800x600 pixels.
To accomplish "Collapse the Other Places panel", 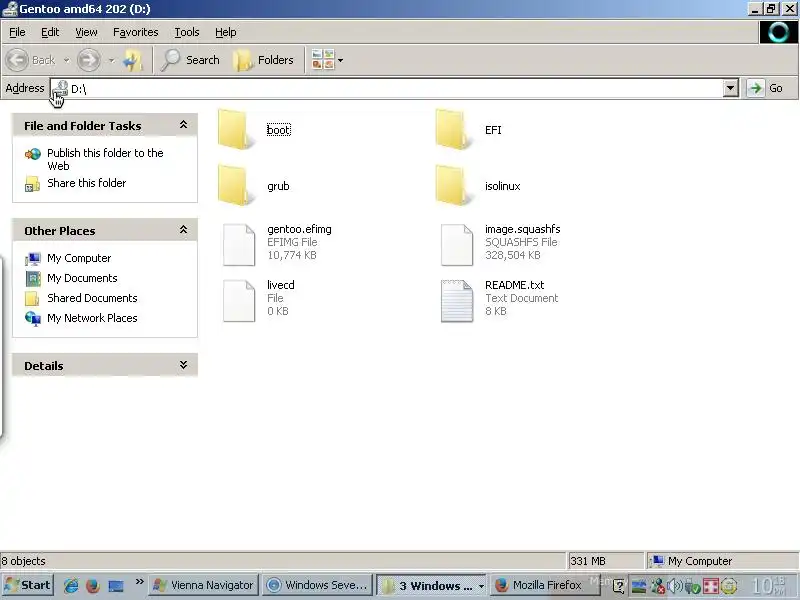I will (x=183, y=230).
